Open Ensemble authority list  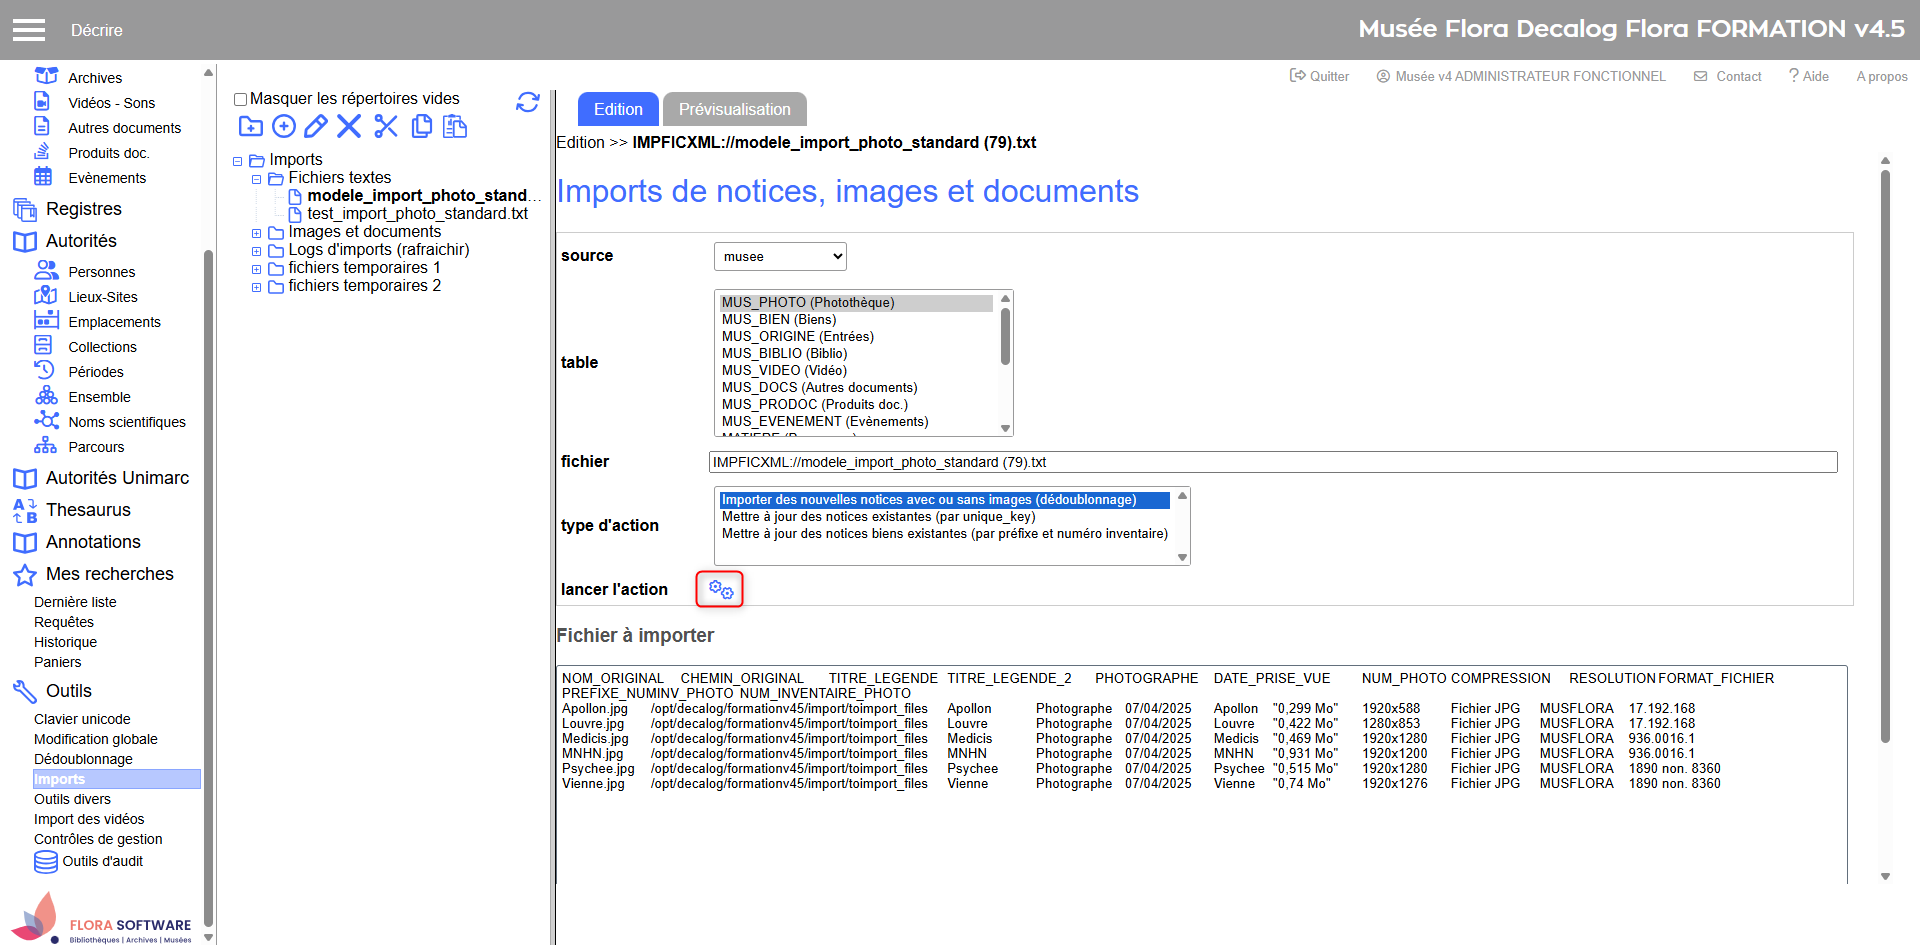pyautogui.click(x=99, y=397)
